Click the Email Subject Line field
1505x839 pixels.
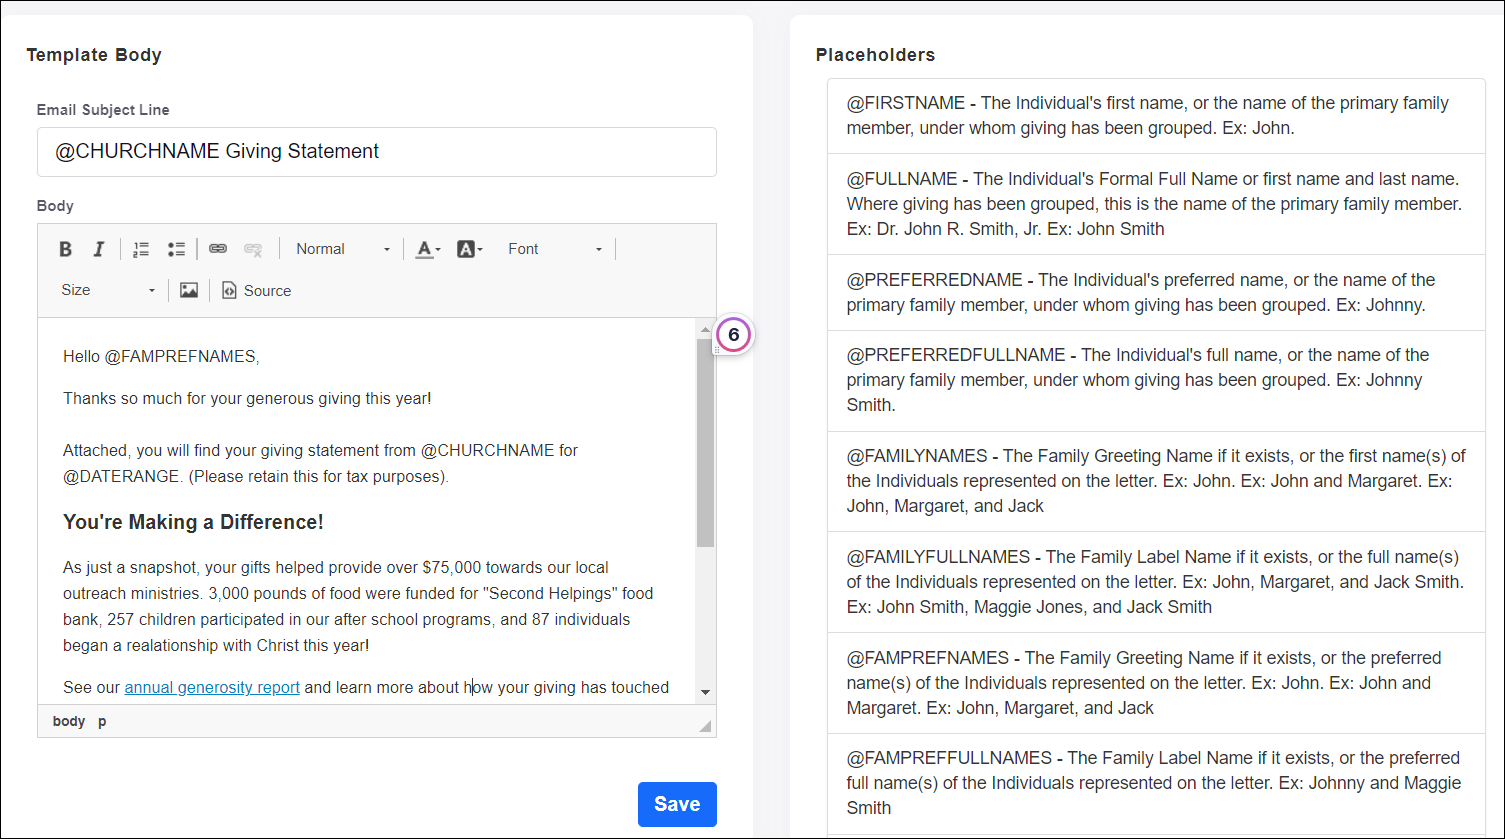point(376,151)
